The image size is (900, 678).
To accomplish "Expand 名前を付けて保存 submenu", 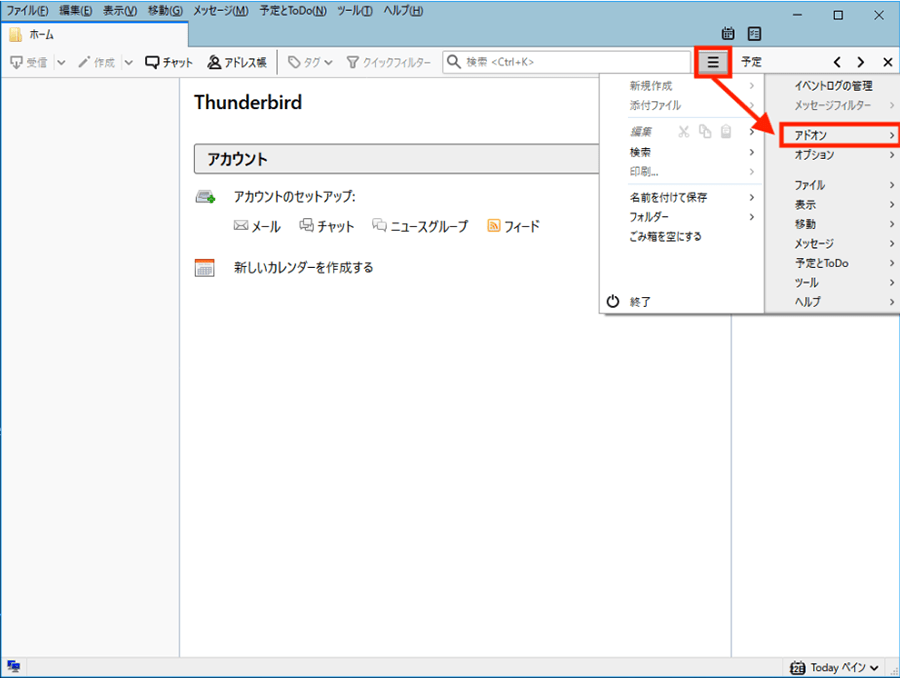I will tap(681, 197).
